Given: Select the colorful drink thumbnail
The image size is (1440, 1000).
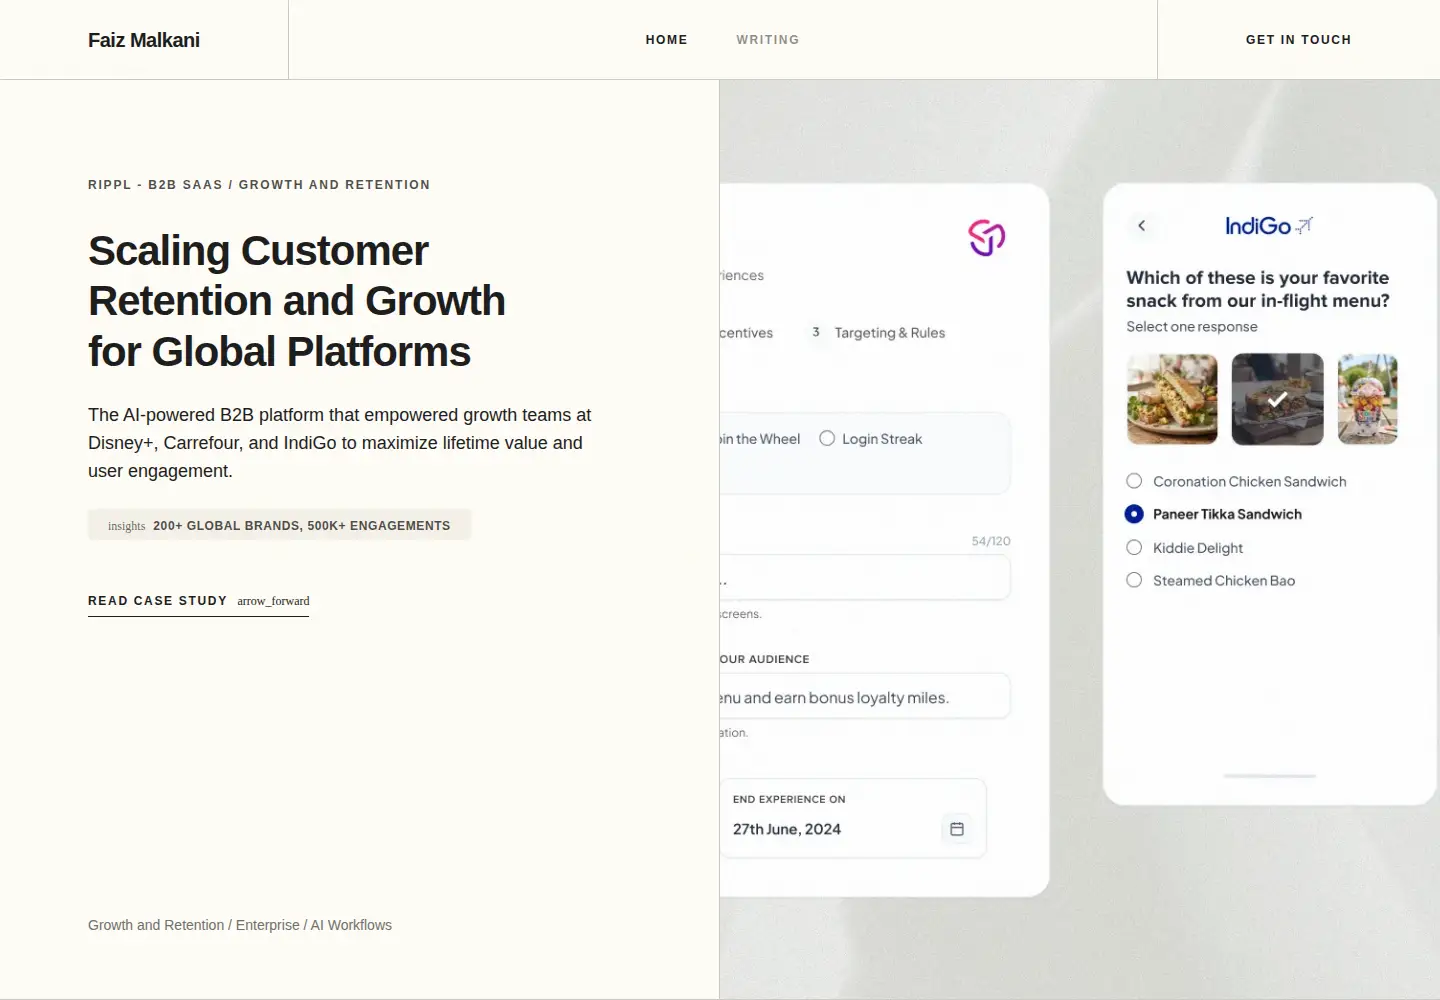Looking at the screenshot, I should (1367, 399).
